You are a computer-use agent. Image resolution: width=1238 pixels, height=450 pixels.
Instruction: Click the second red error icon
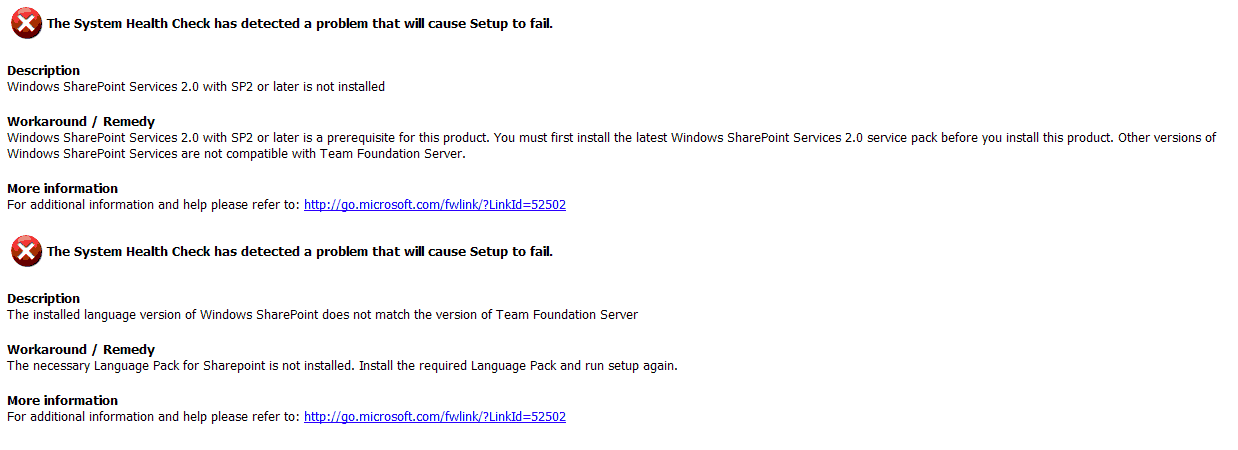coord(26,251)
